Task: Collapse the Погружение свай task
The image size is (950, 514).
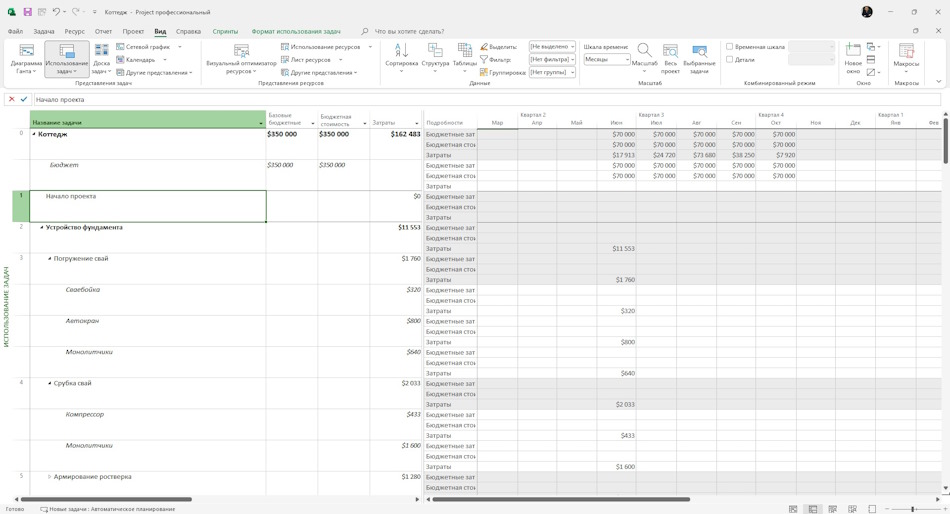Action: (50, 259)
